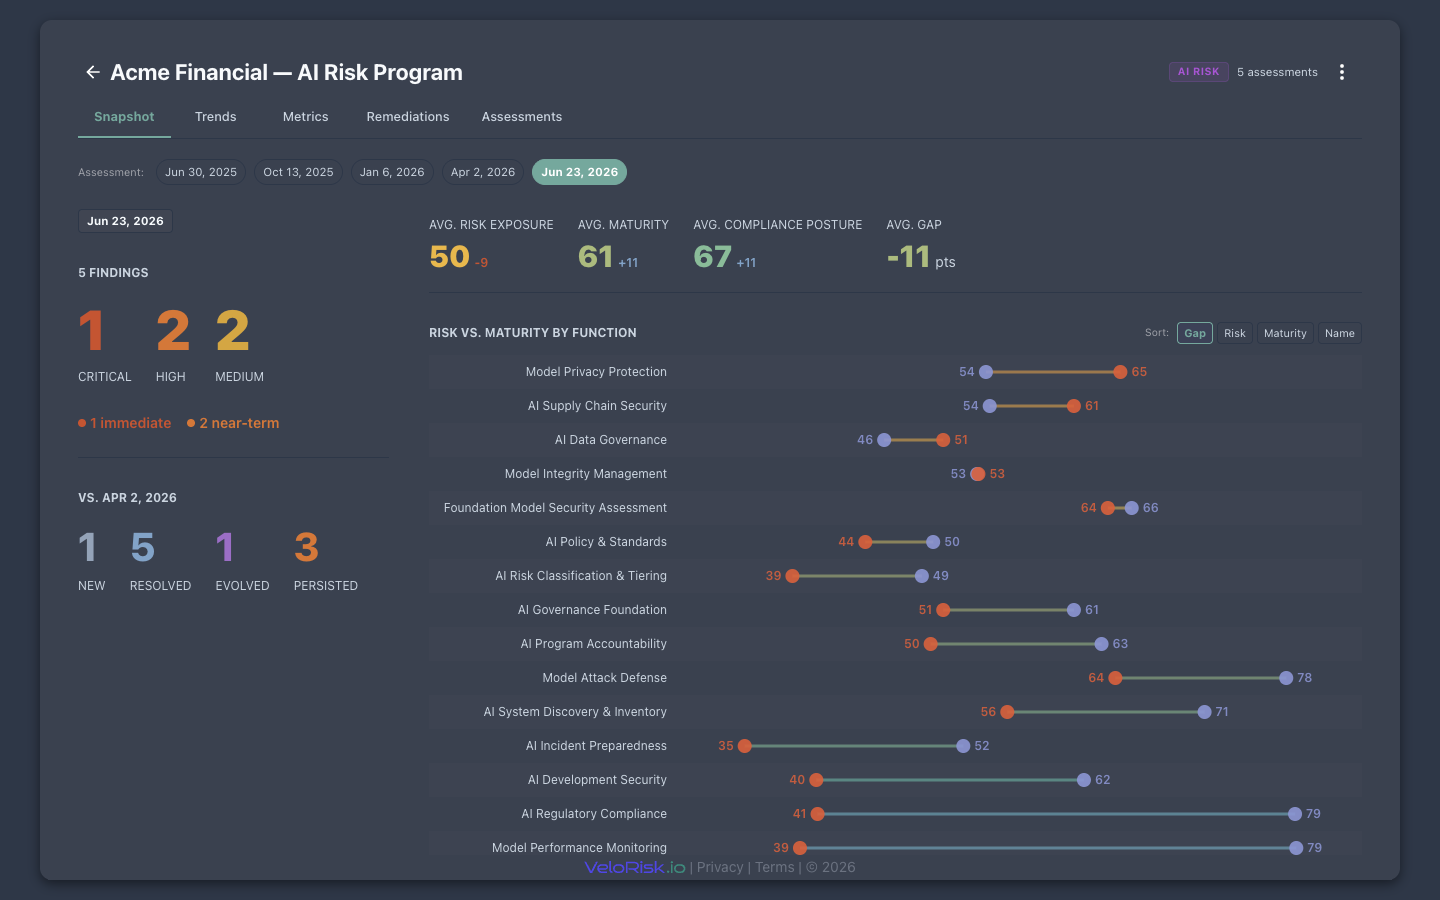The image size is (1440, 900).
Task: Switch to the Snapshot tab
Action: [124, 117]
